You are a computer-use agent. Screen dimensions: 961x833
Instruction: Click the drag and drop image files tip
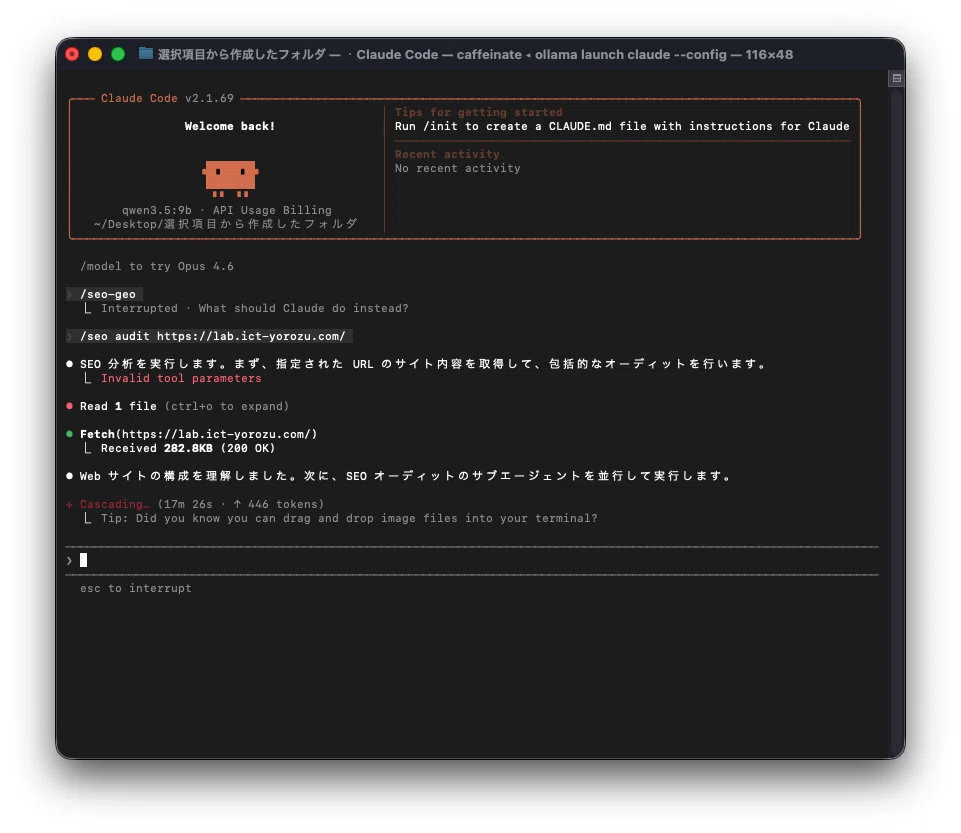[x=349, y=519]
